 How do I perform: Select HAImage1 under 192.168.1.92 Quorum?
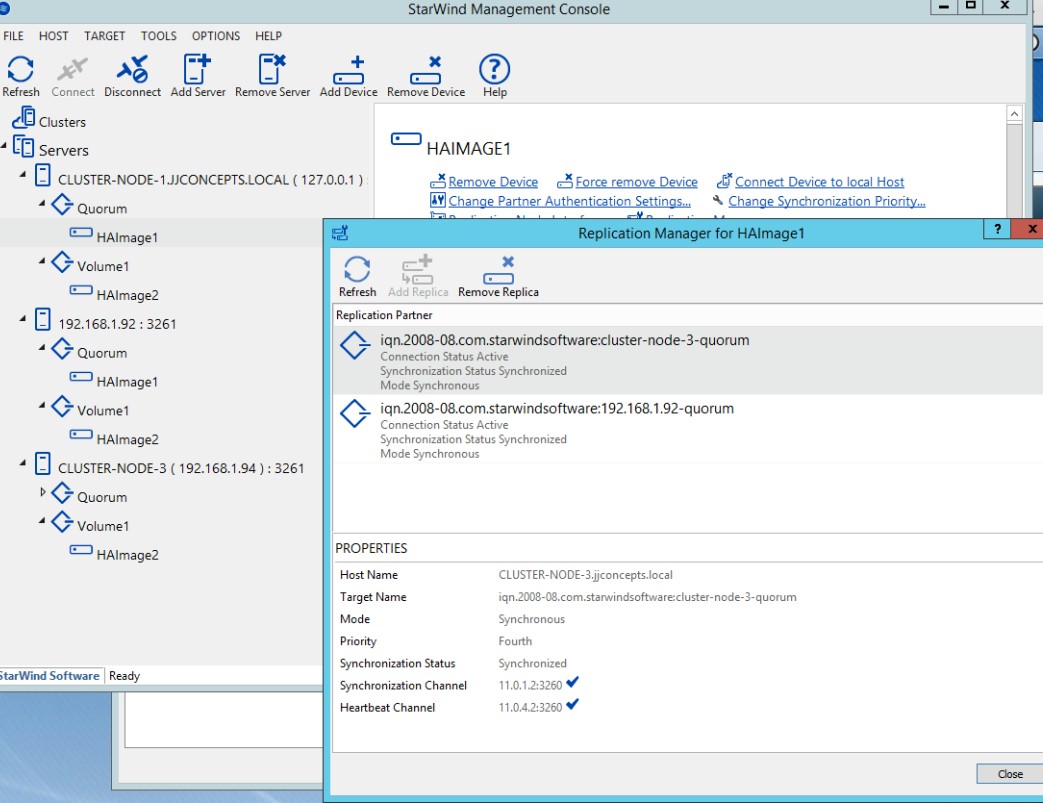coord(127,382)
